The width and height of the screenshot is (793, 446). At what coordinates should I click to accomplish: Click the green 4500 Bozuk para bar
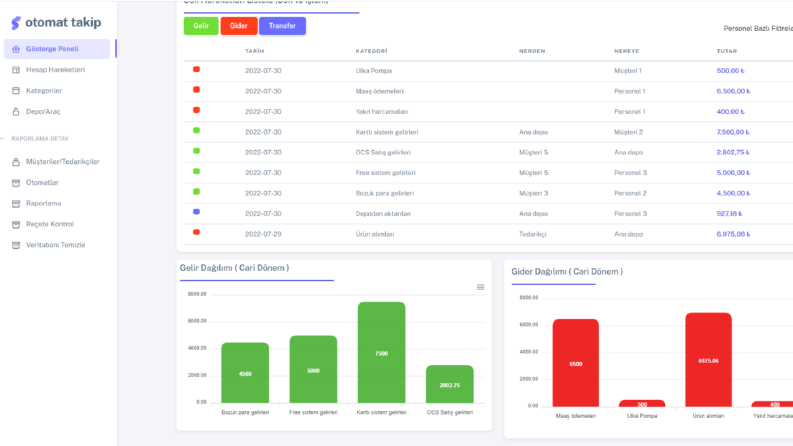(245, 373)
